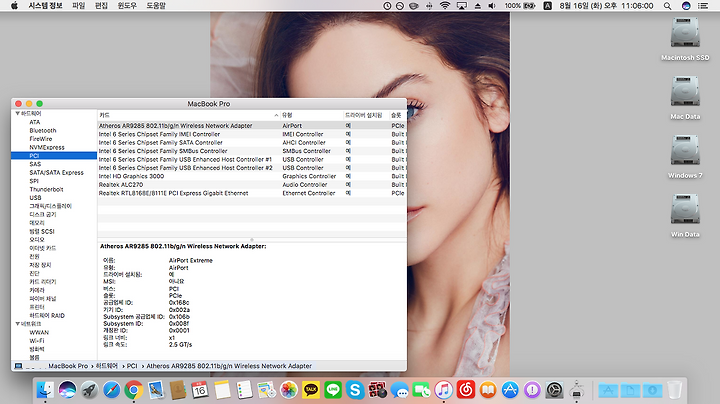
Task: Launch KakaoTalk from the Dock
Action: (x=311, y=390)
